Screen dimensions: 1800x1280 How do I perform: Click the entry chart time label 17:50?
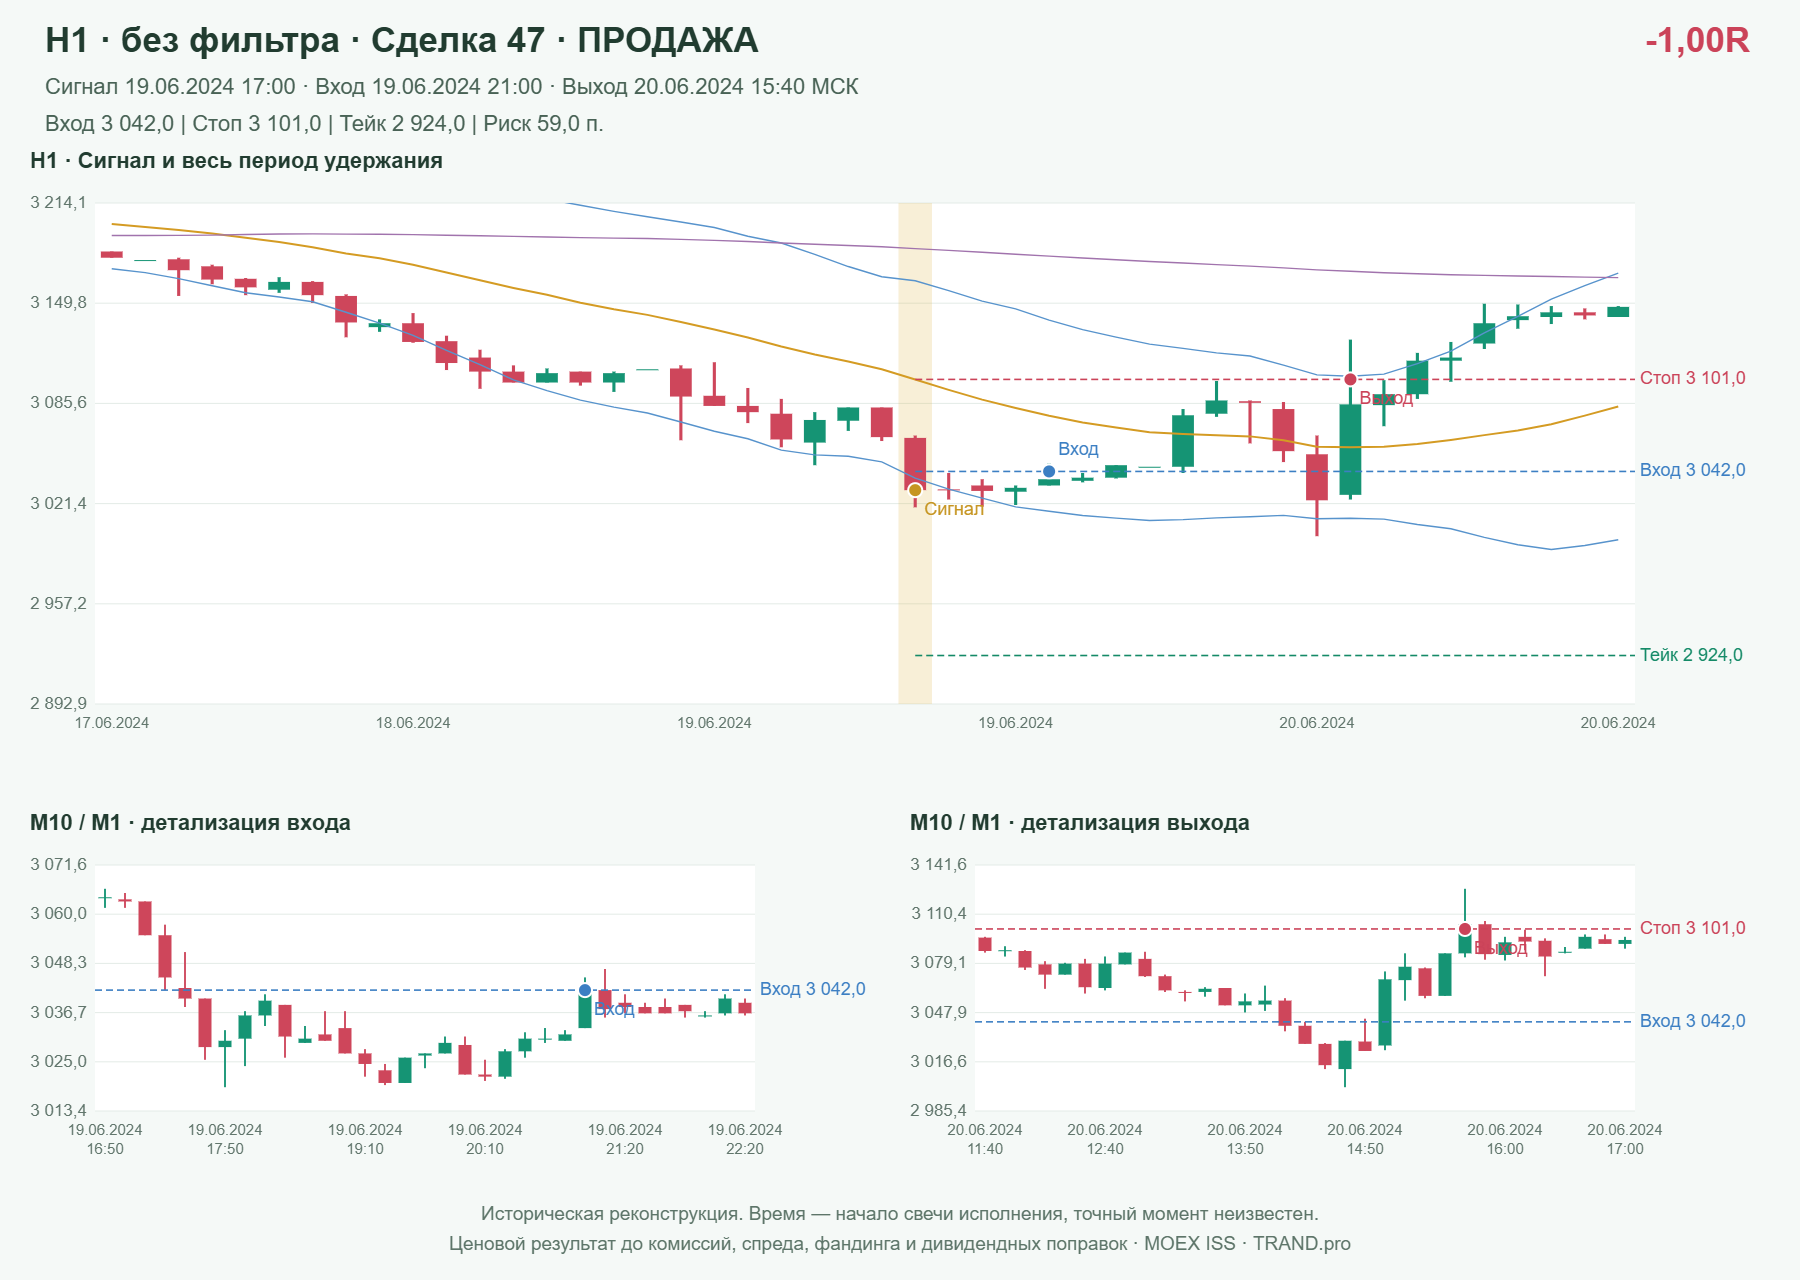pos(225,1149)
